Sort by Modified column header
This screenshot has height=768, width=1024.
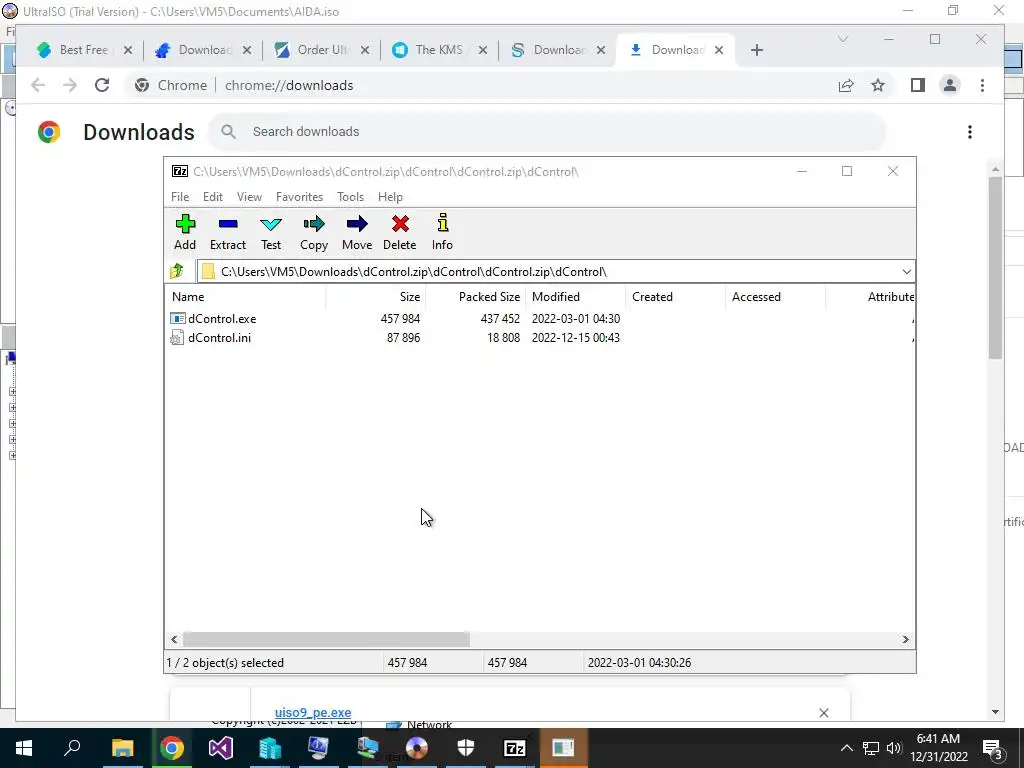[x=575, y=296]
